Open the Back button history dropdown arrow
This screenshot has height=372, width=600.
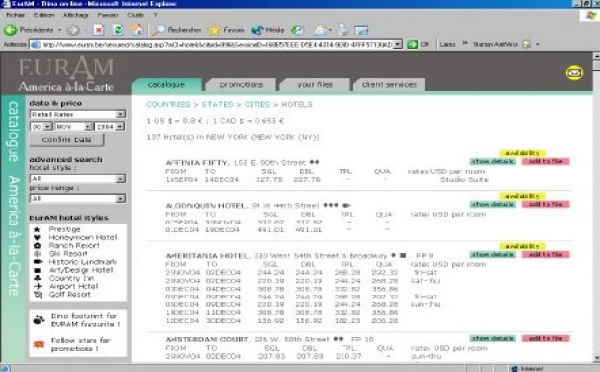(x=59, y=30)
